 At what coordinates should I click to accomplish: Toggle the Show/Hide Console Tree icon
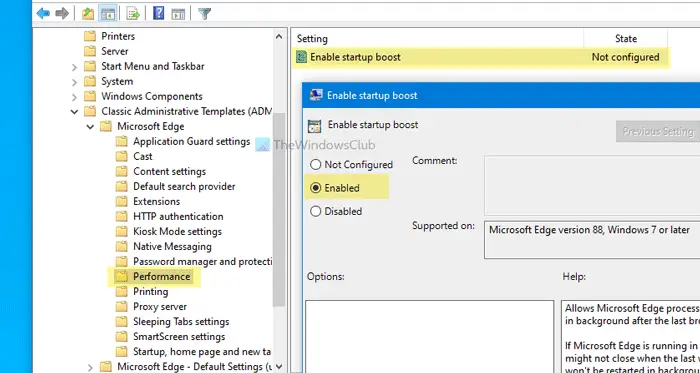[108, 14]
